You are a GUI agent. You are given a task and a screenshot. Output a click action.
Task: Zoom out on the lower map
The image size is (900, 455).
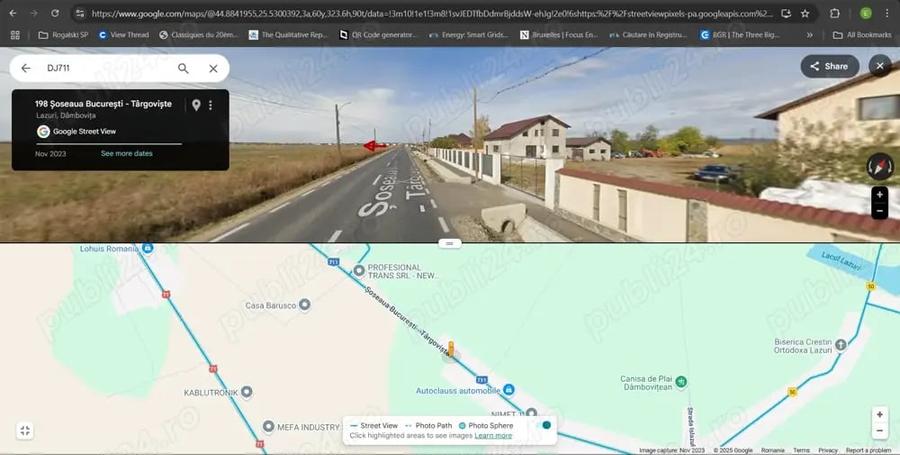click(879, 431)
